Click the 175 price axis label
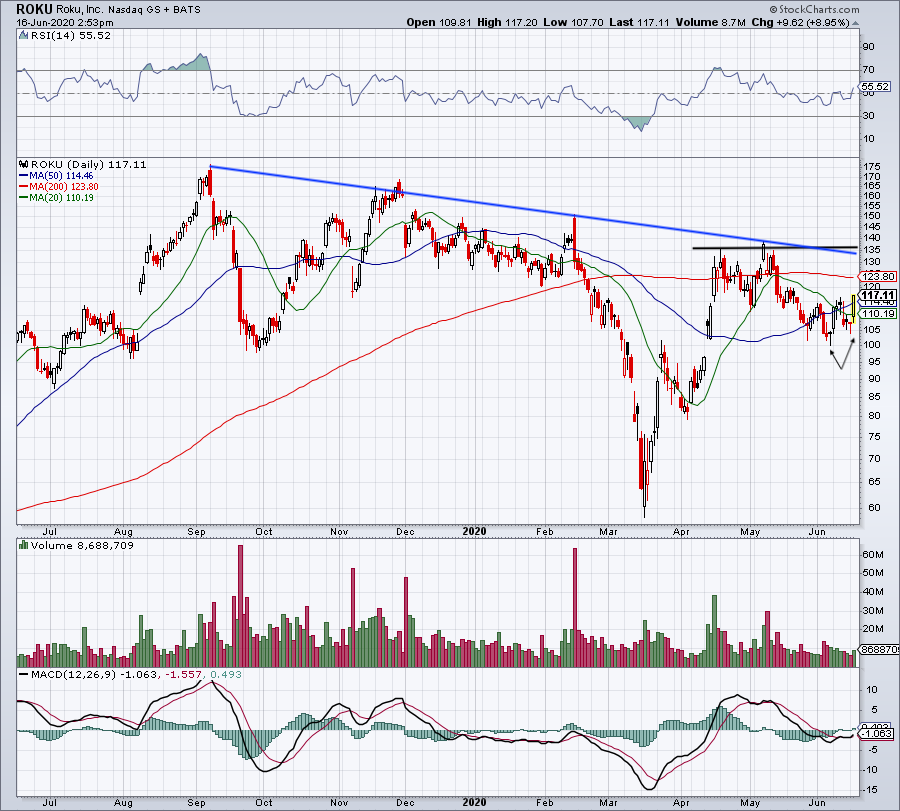Viewport: 900px width, 811px height. pos(872,166)
